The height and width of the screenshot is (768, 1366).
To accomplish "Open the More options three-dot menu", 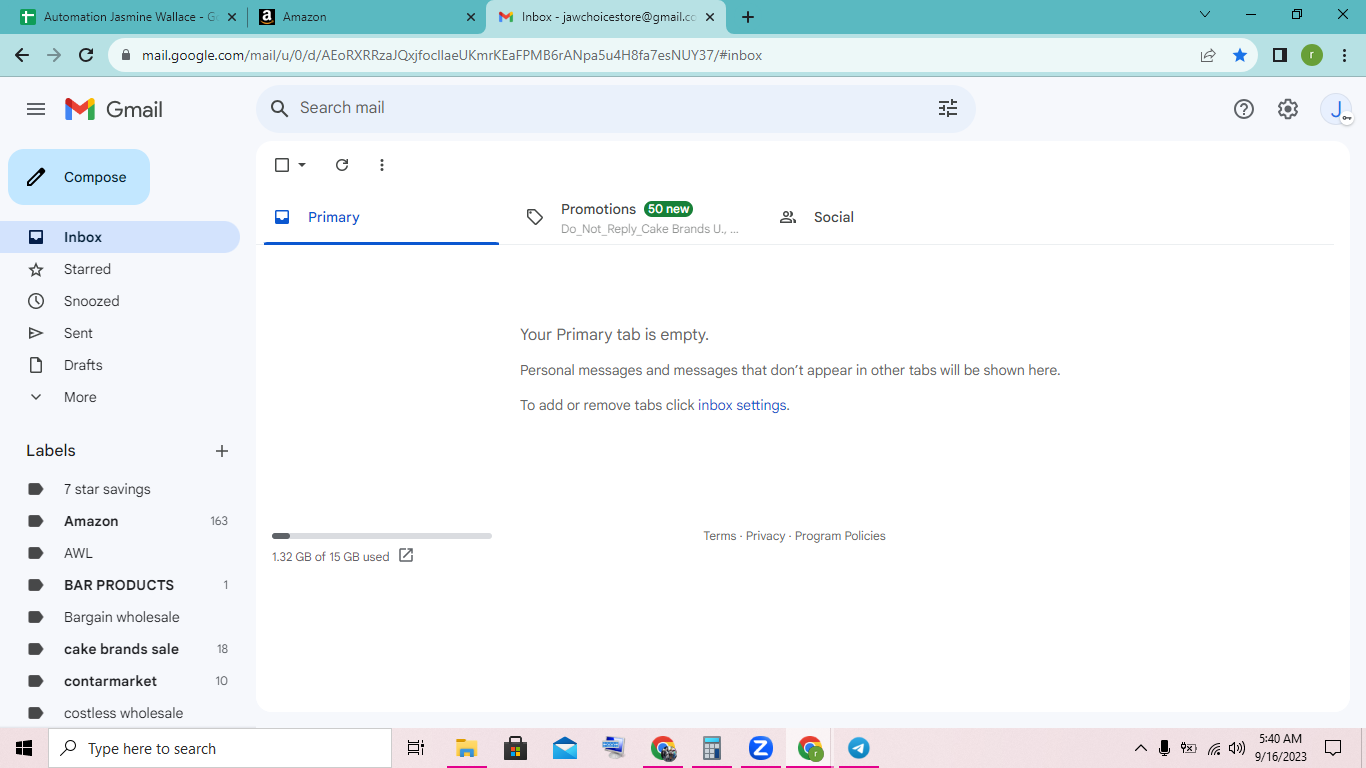I will (382, 165).
